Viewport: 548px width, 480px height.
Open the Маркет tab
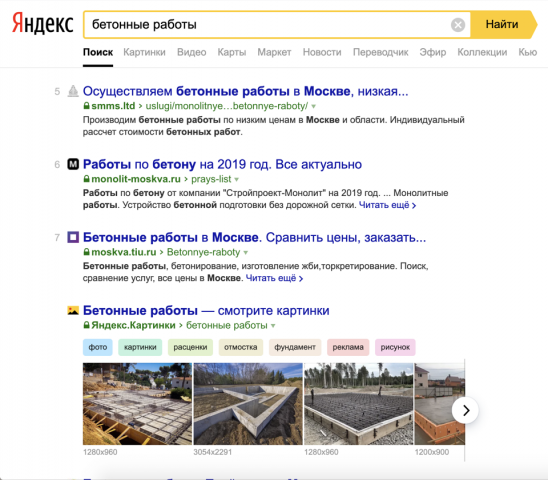(274, 52)
